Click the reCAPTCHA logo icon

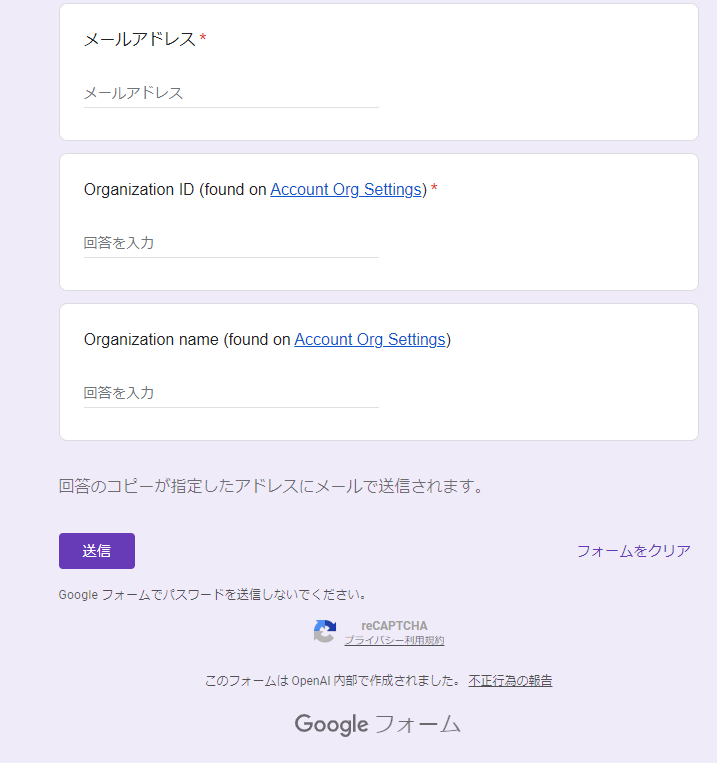click(x=324, y=631)
